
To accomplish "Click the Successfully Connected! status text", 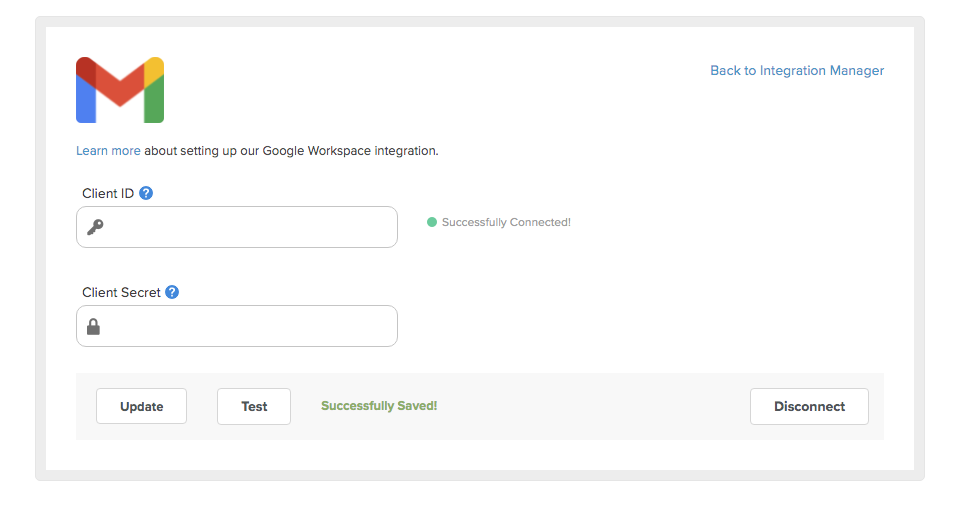I will pos(506,222).
